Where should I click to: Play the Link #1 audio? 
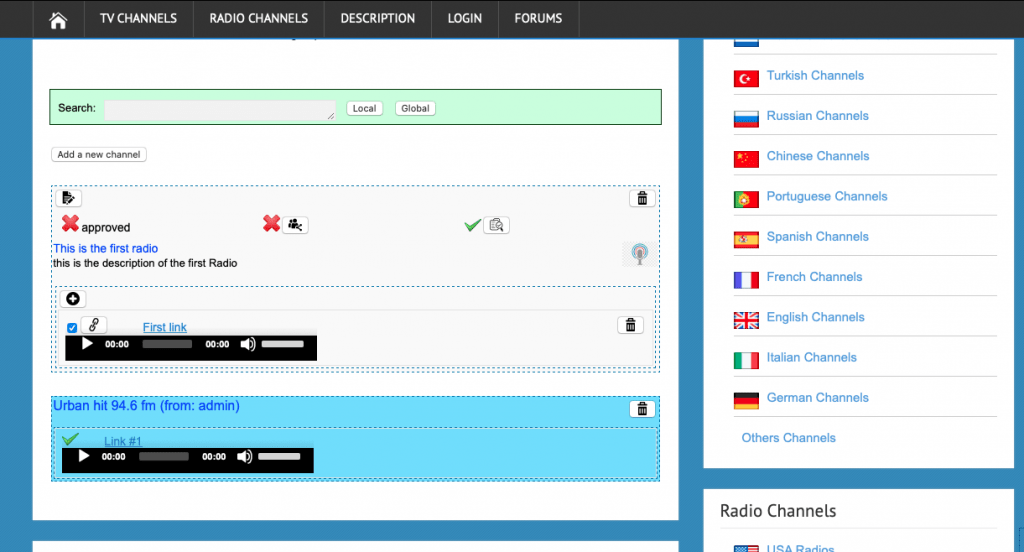[x=84, y=457]
